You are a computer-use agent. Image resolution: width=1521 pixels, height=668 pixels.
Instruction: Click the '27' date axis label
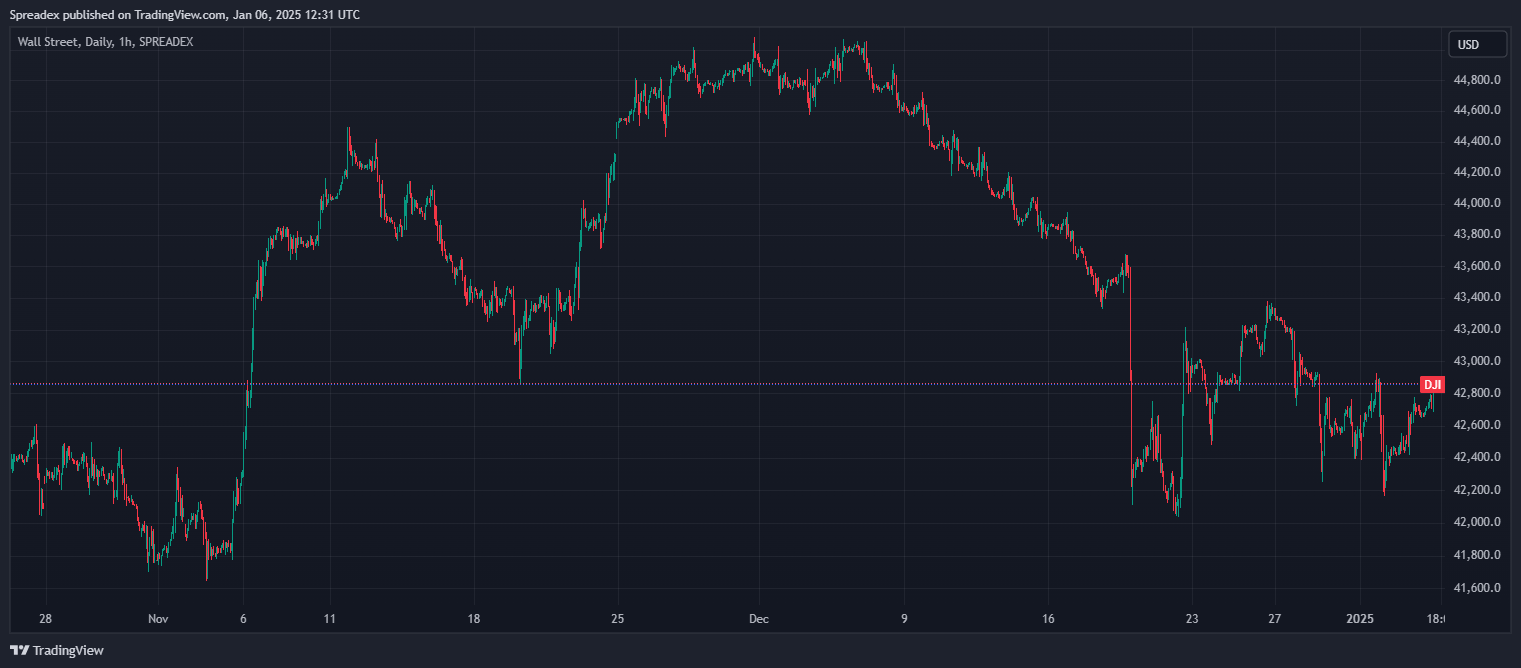[x=1275, y=619]
